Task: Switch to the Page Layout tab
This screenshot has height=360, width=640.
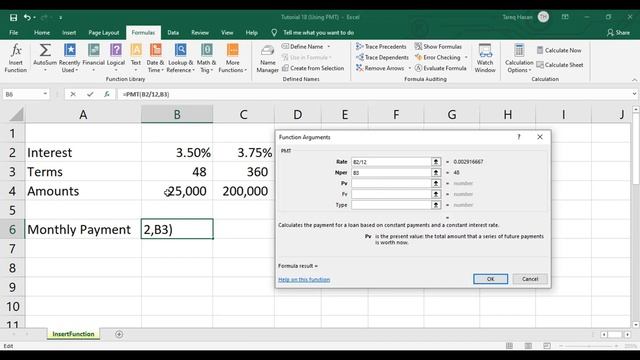Action: 104,33
